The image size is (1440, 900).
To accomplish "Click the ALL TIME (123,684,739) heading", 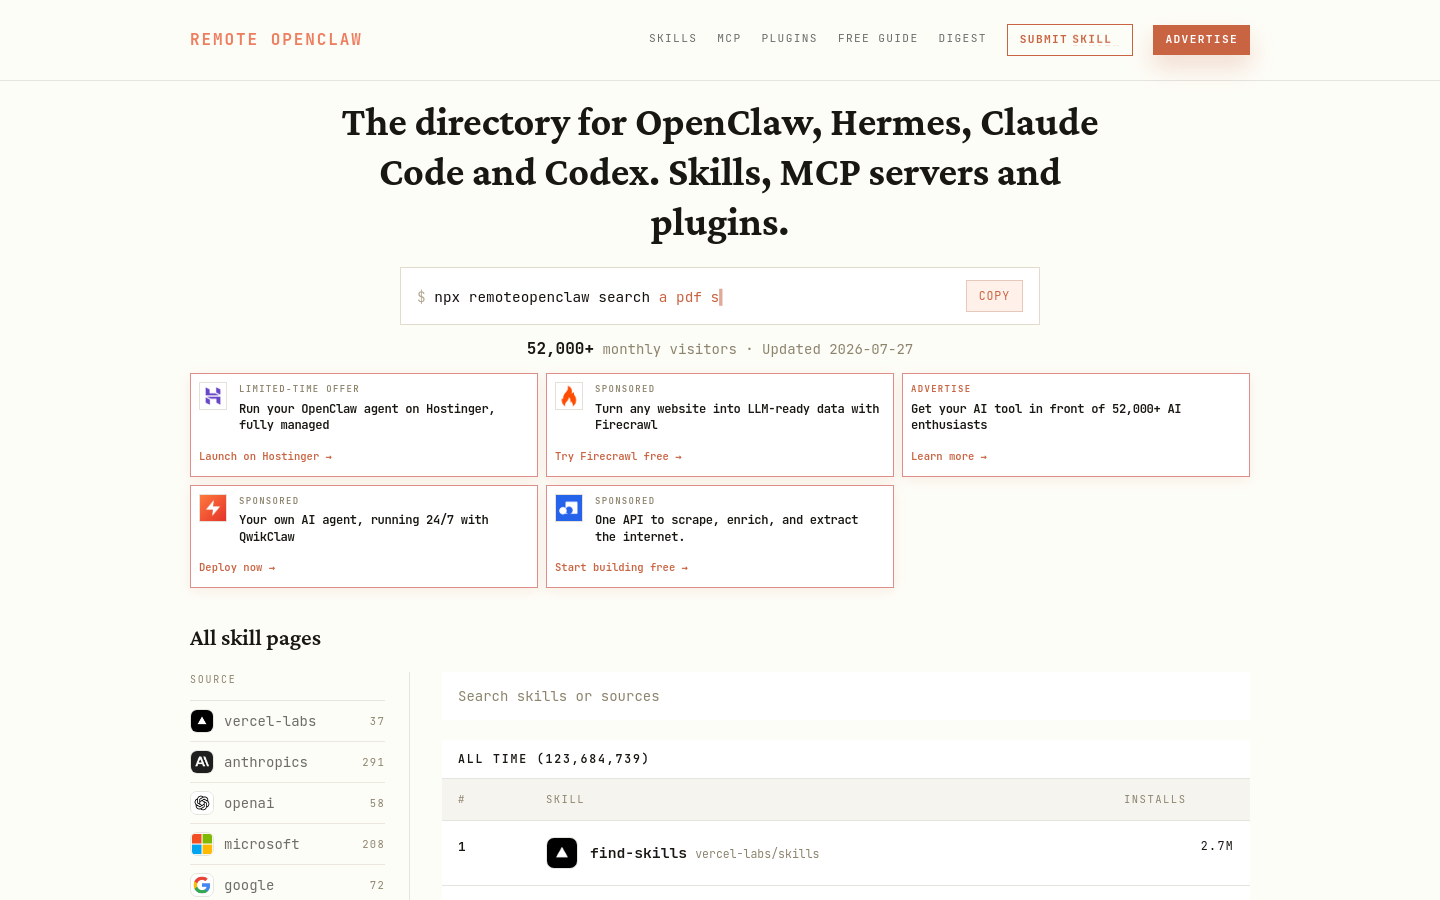I will pyautogui.click(x=554, y=759).
